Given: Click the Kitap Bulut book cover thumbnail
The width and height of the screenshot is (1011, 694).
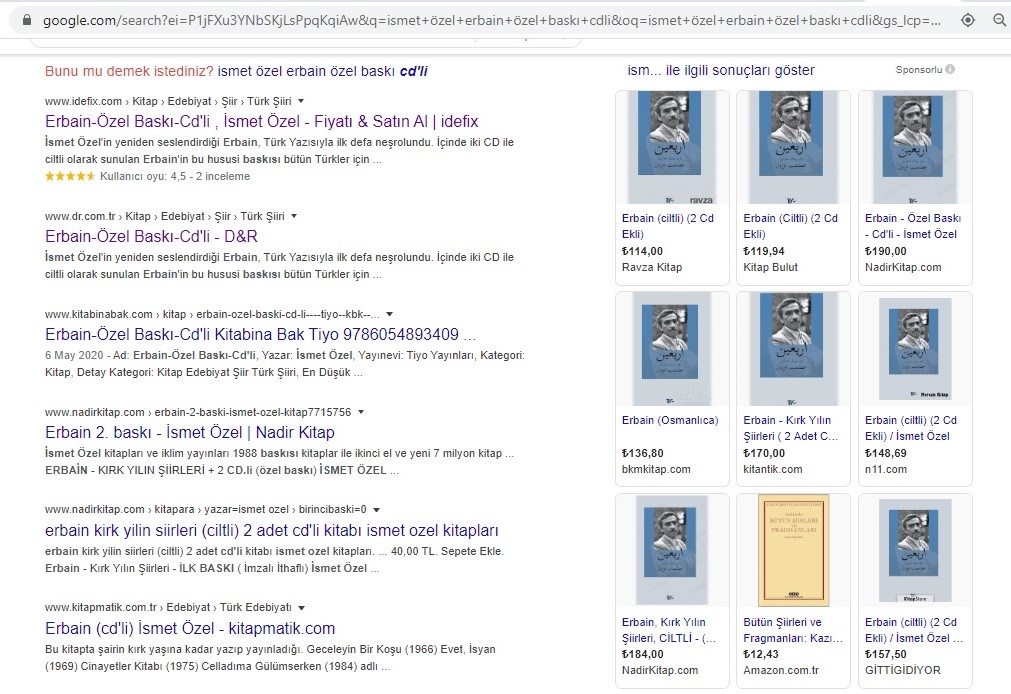Looking at the screenshot, I should coord(793,147).
